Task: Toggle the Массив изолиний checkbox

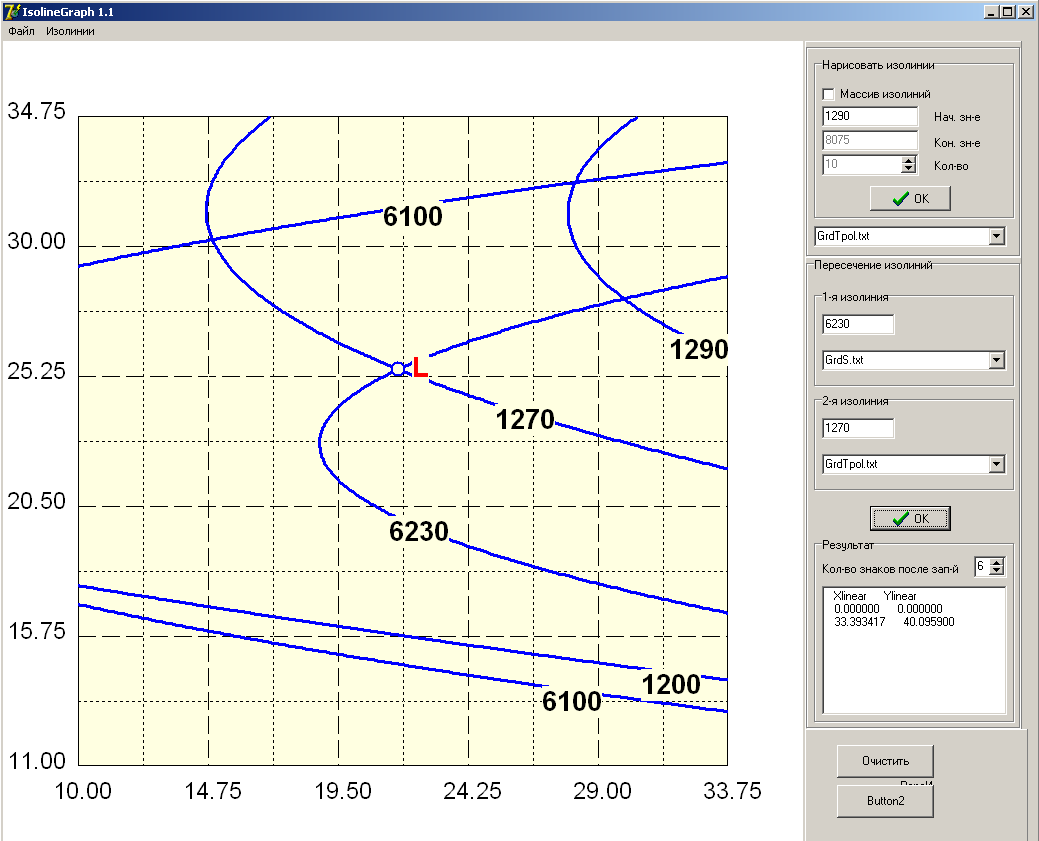Action: click(x=828, y=94)
